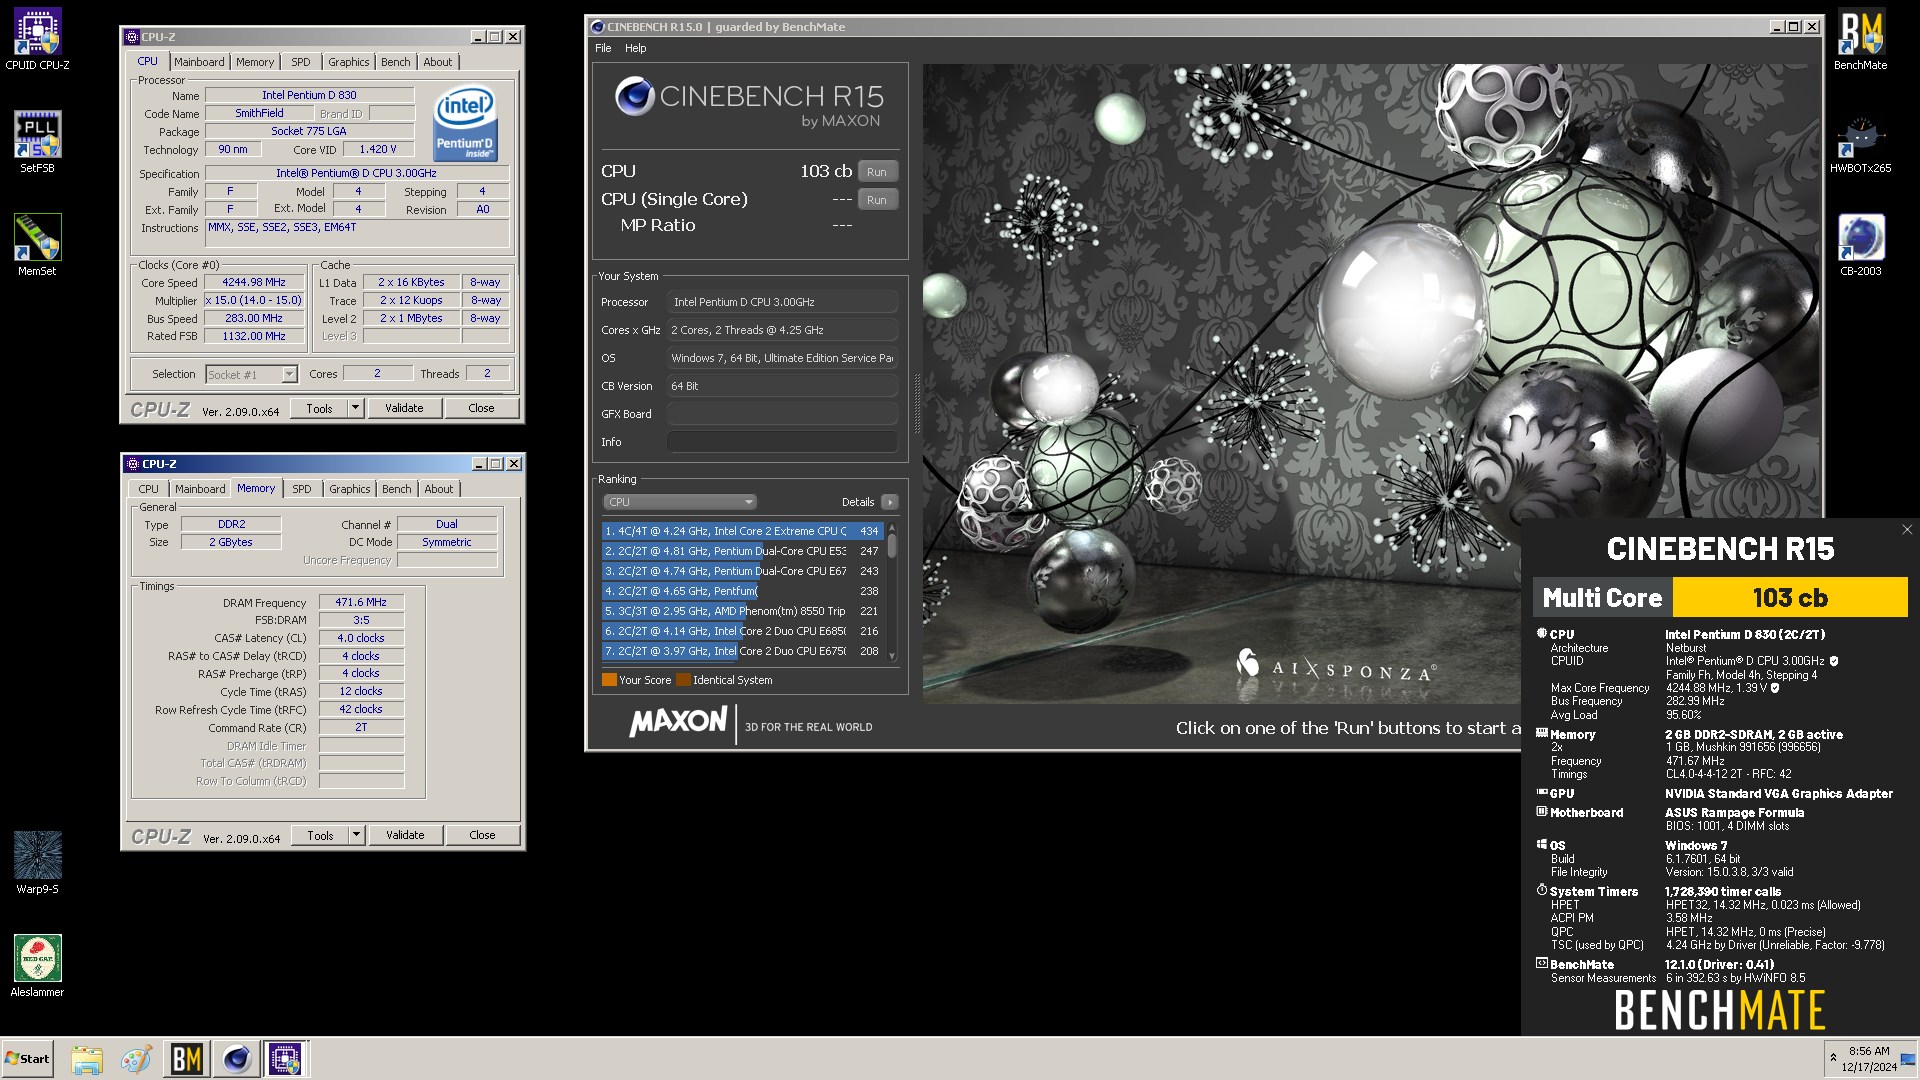Run the CPU Single Core test

coord(877,200)
